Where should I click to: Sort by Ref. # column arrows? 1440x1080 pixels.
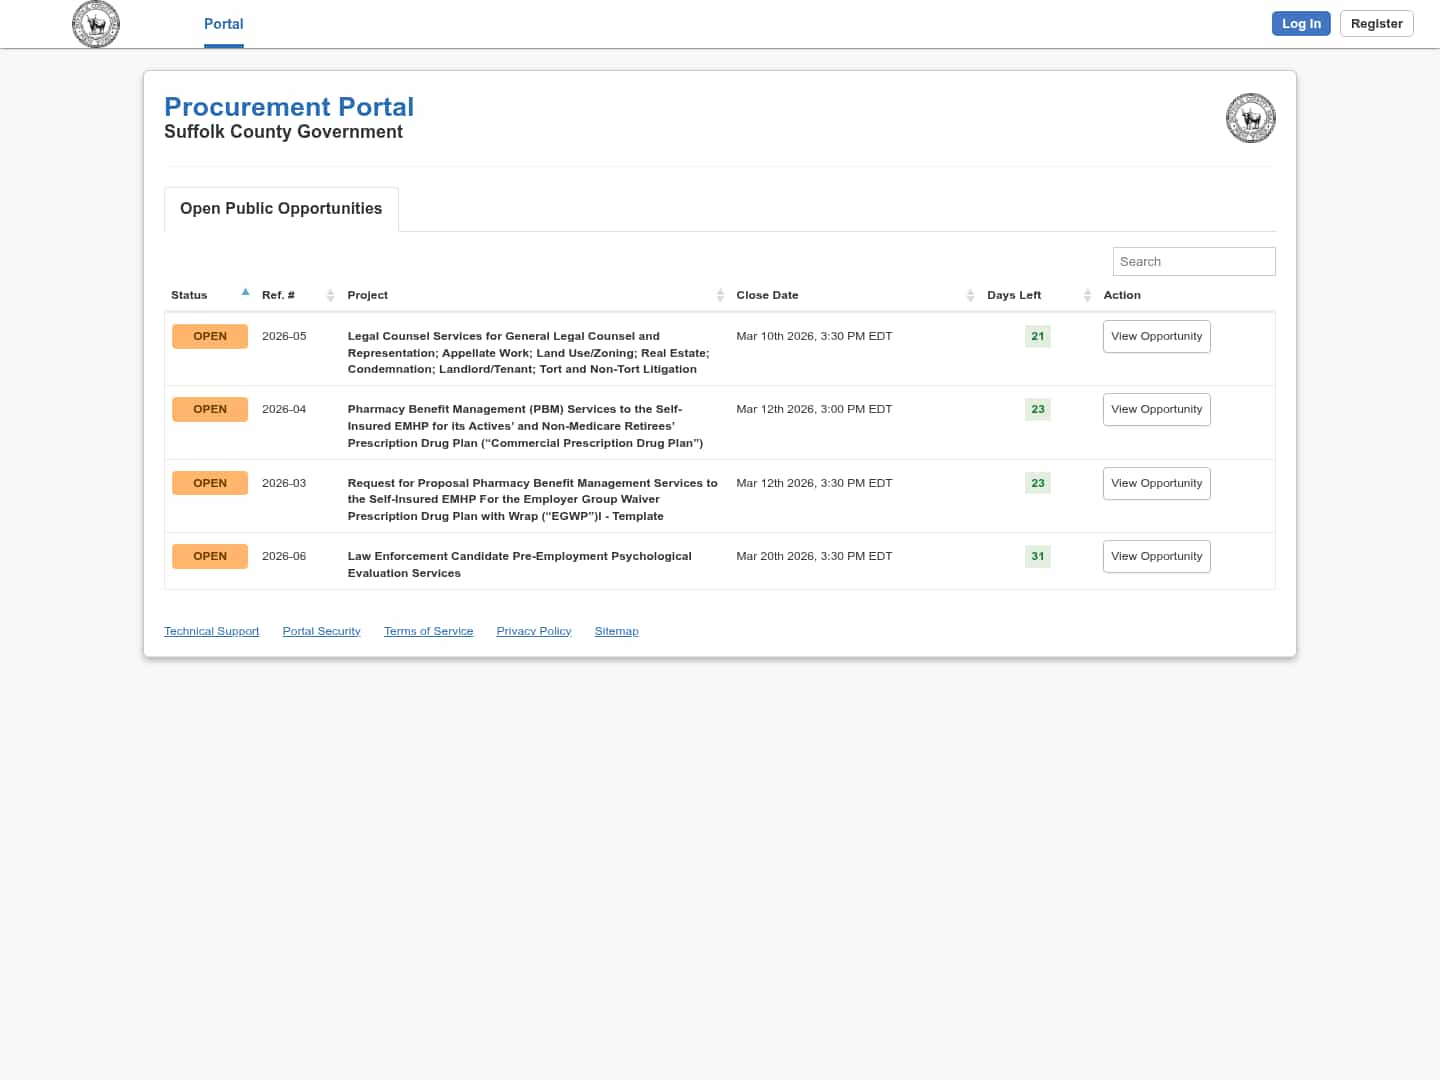(x=330, y=295)
